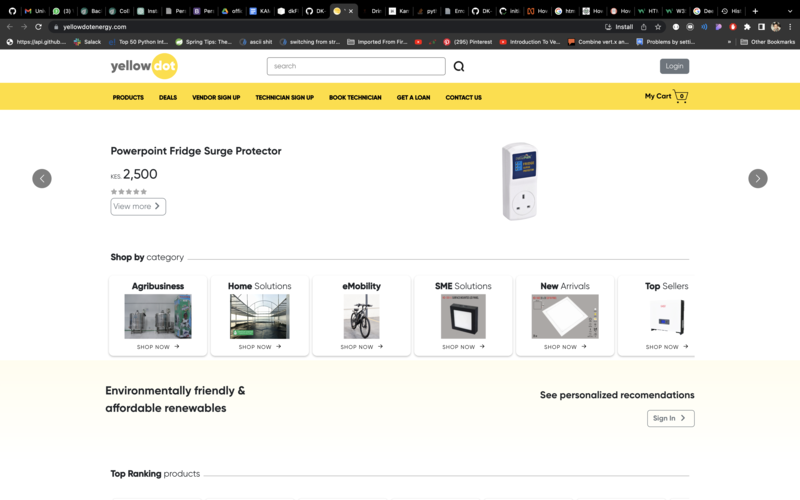Shop Now in the SME Solutions category
The width and height of the screenshot is (800, 500).
[463, 347]
